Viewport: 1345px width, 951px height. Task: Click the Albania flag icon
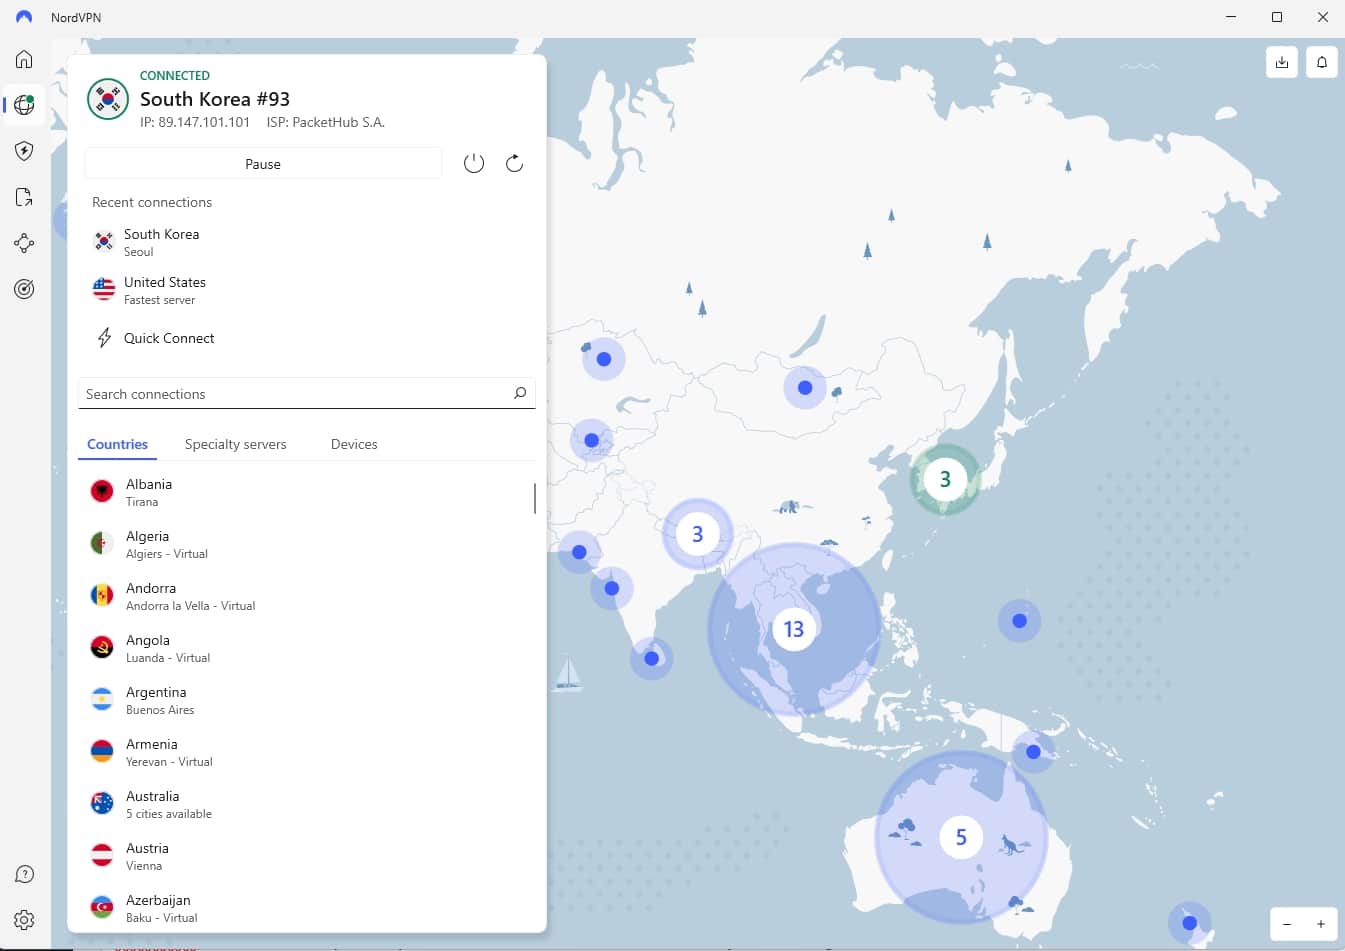pyautogui.click(x=102, y=491)
